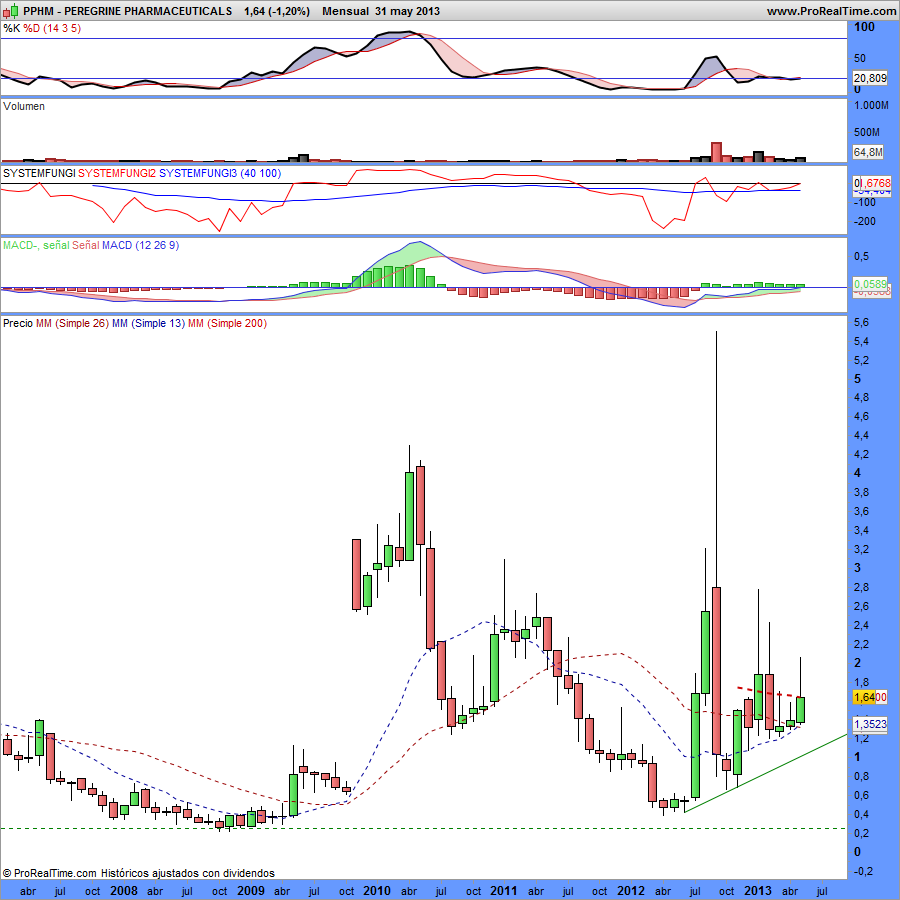
Task: Click the 5,6 level on the price axis
Action: (x=861, y=323)
